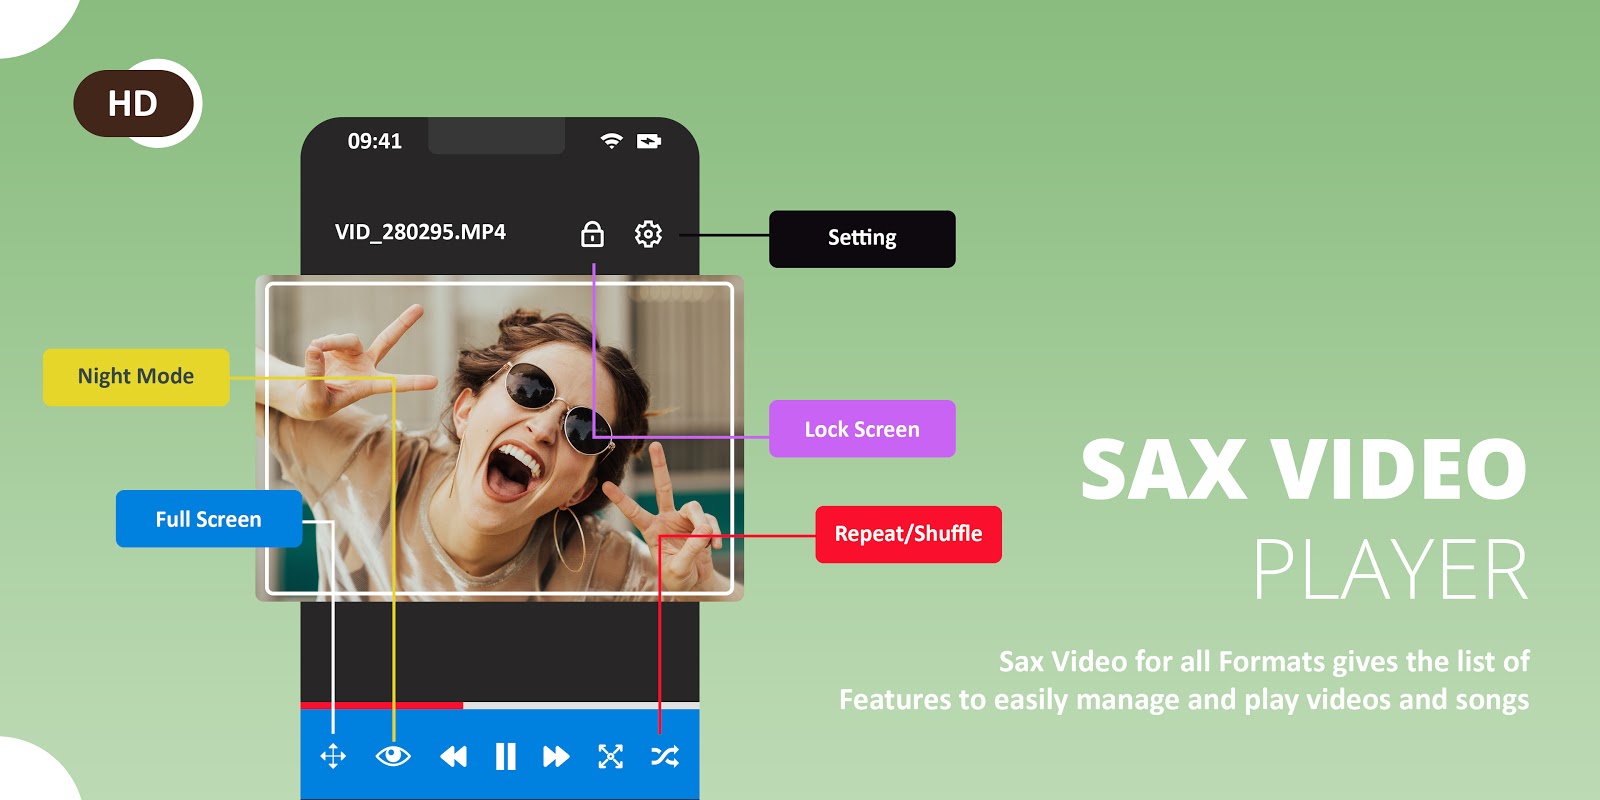Select the VID_280295.MP4 file title

tap(420, 232)
